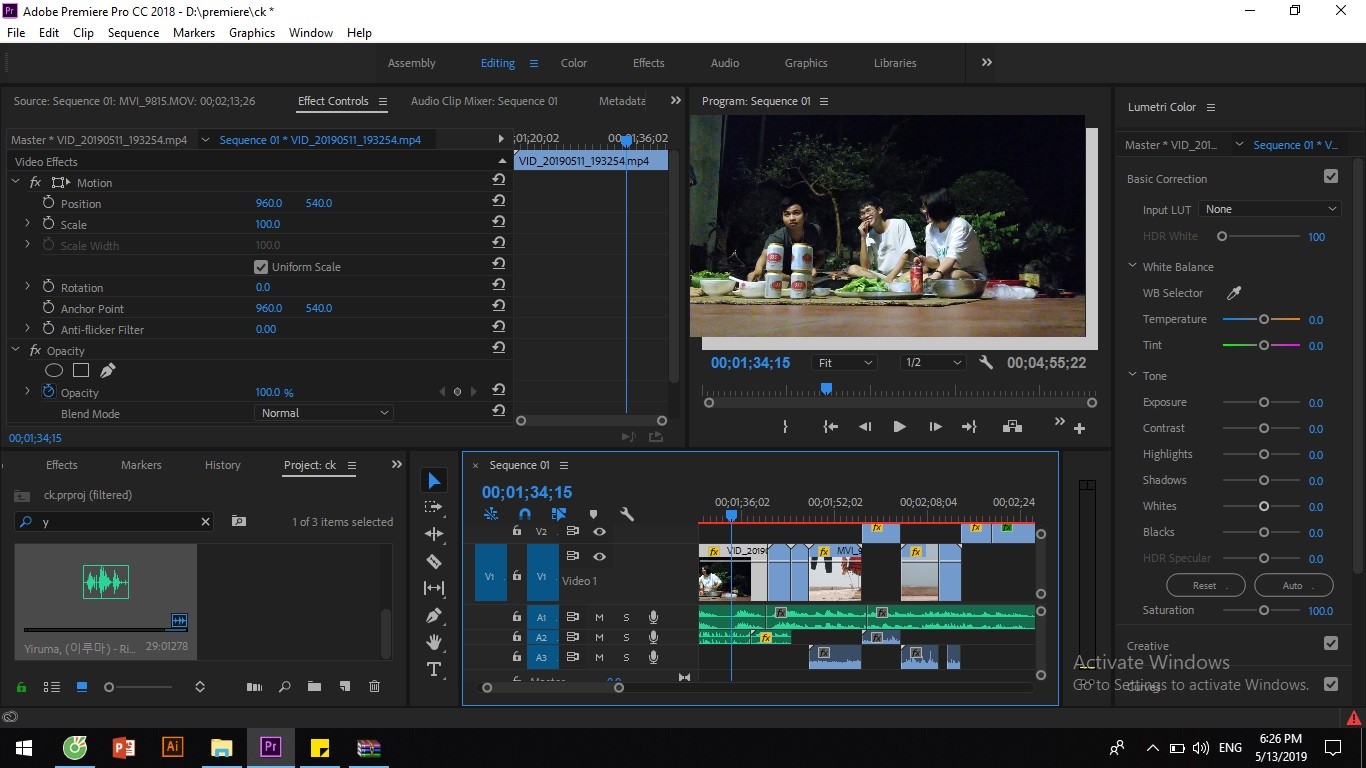Switch to the Color workspace tab
The width and height of the screenshot is (1366, 768).
574,63
